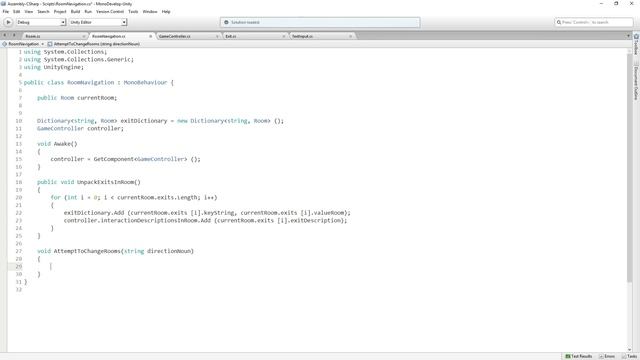Click the Solution loaded status icon
640x360 pixels.
click(226, 22)
